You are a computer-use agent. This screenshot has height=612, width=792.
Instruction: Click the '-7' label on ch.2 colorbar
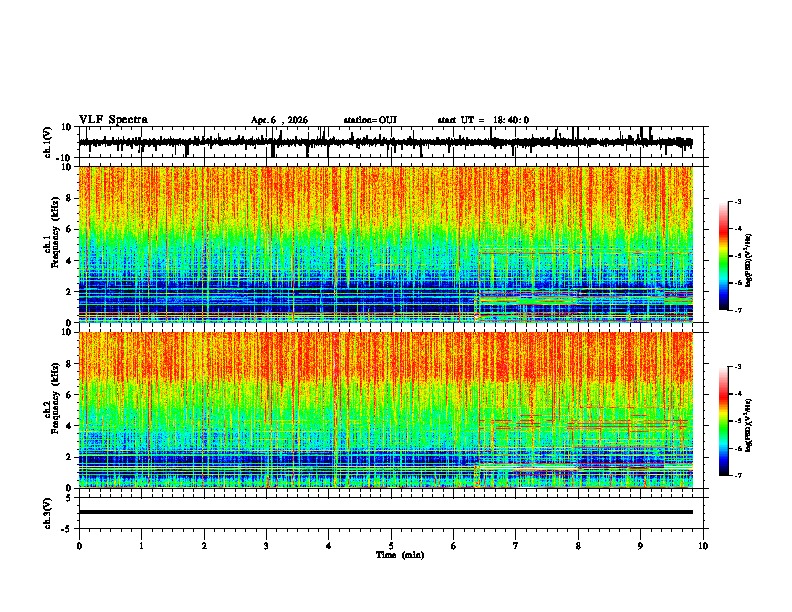point(737,475)
